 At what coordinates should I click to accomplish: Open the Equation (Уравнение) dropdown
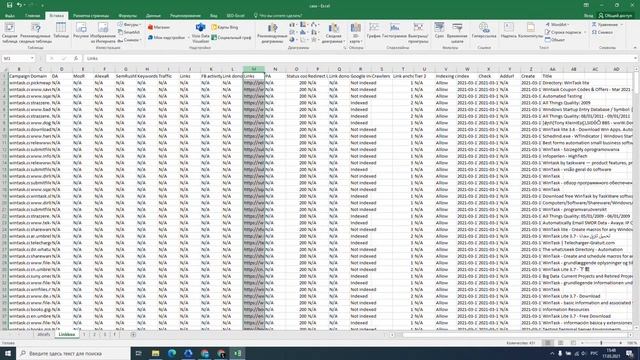(x=607, y=24)
